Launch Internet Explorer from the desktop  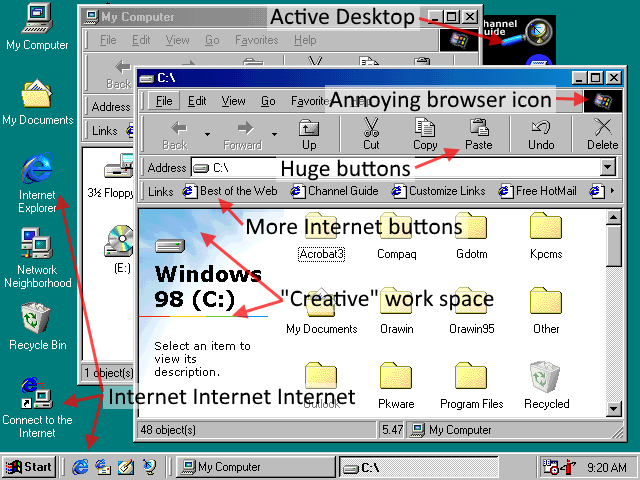point(37,183)
